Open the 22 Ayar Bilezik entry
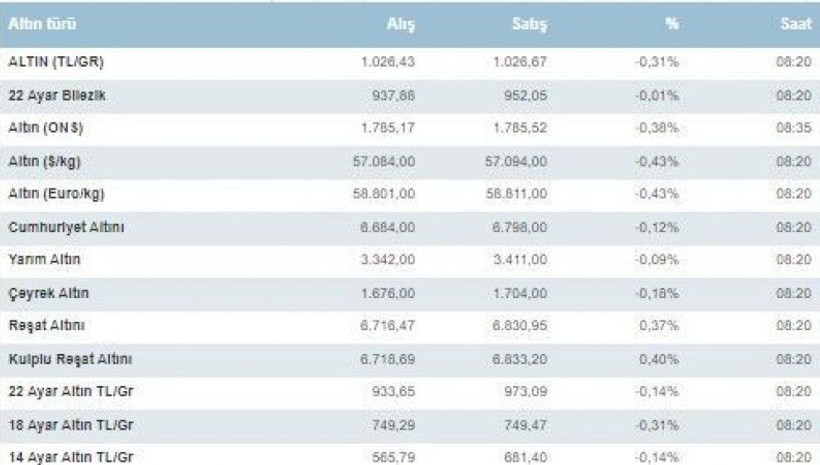The height and width of the screenshot is (465, 820). 56,95
